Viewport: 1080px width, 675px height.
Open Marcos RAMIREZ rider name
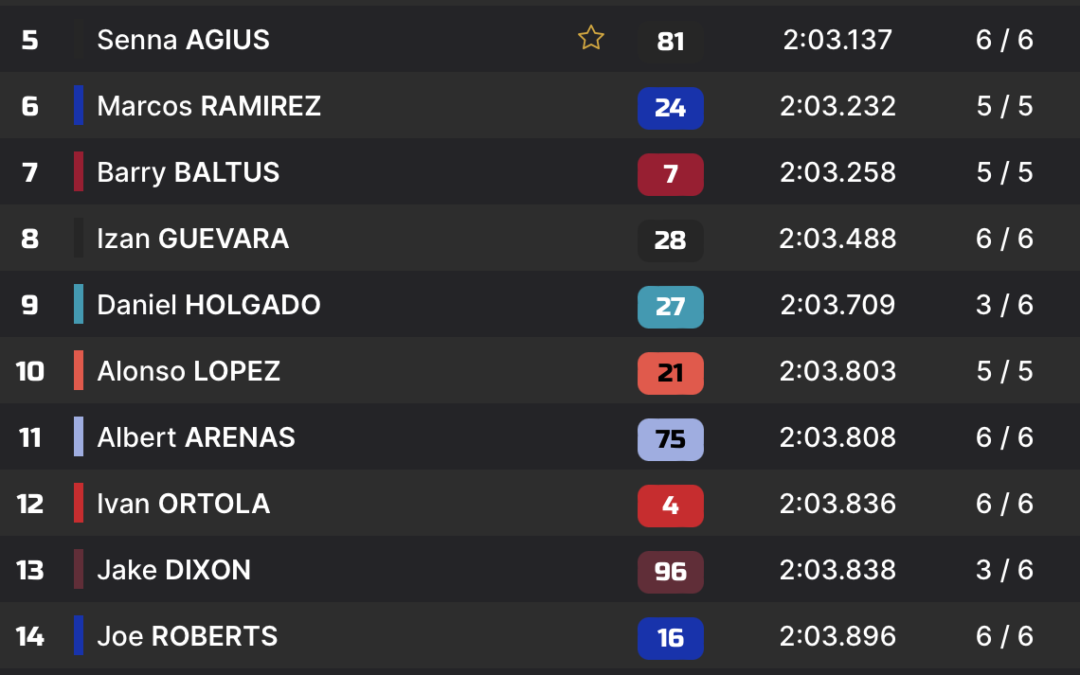click(x=209, y=106)
